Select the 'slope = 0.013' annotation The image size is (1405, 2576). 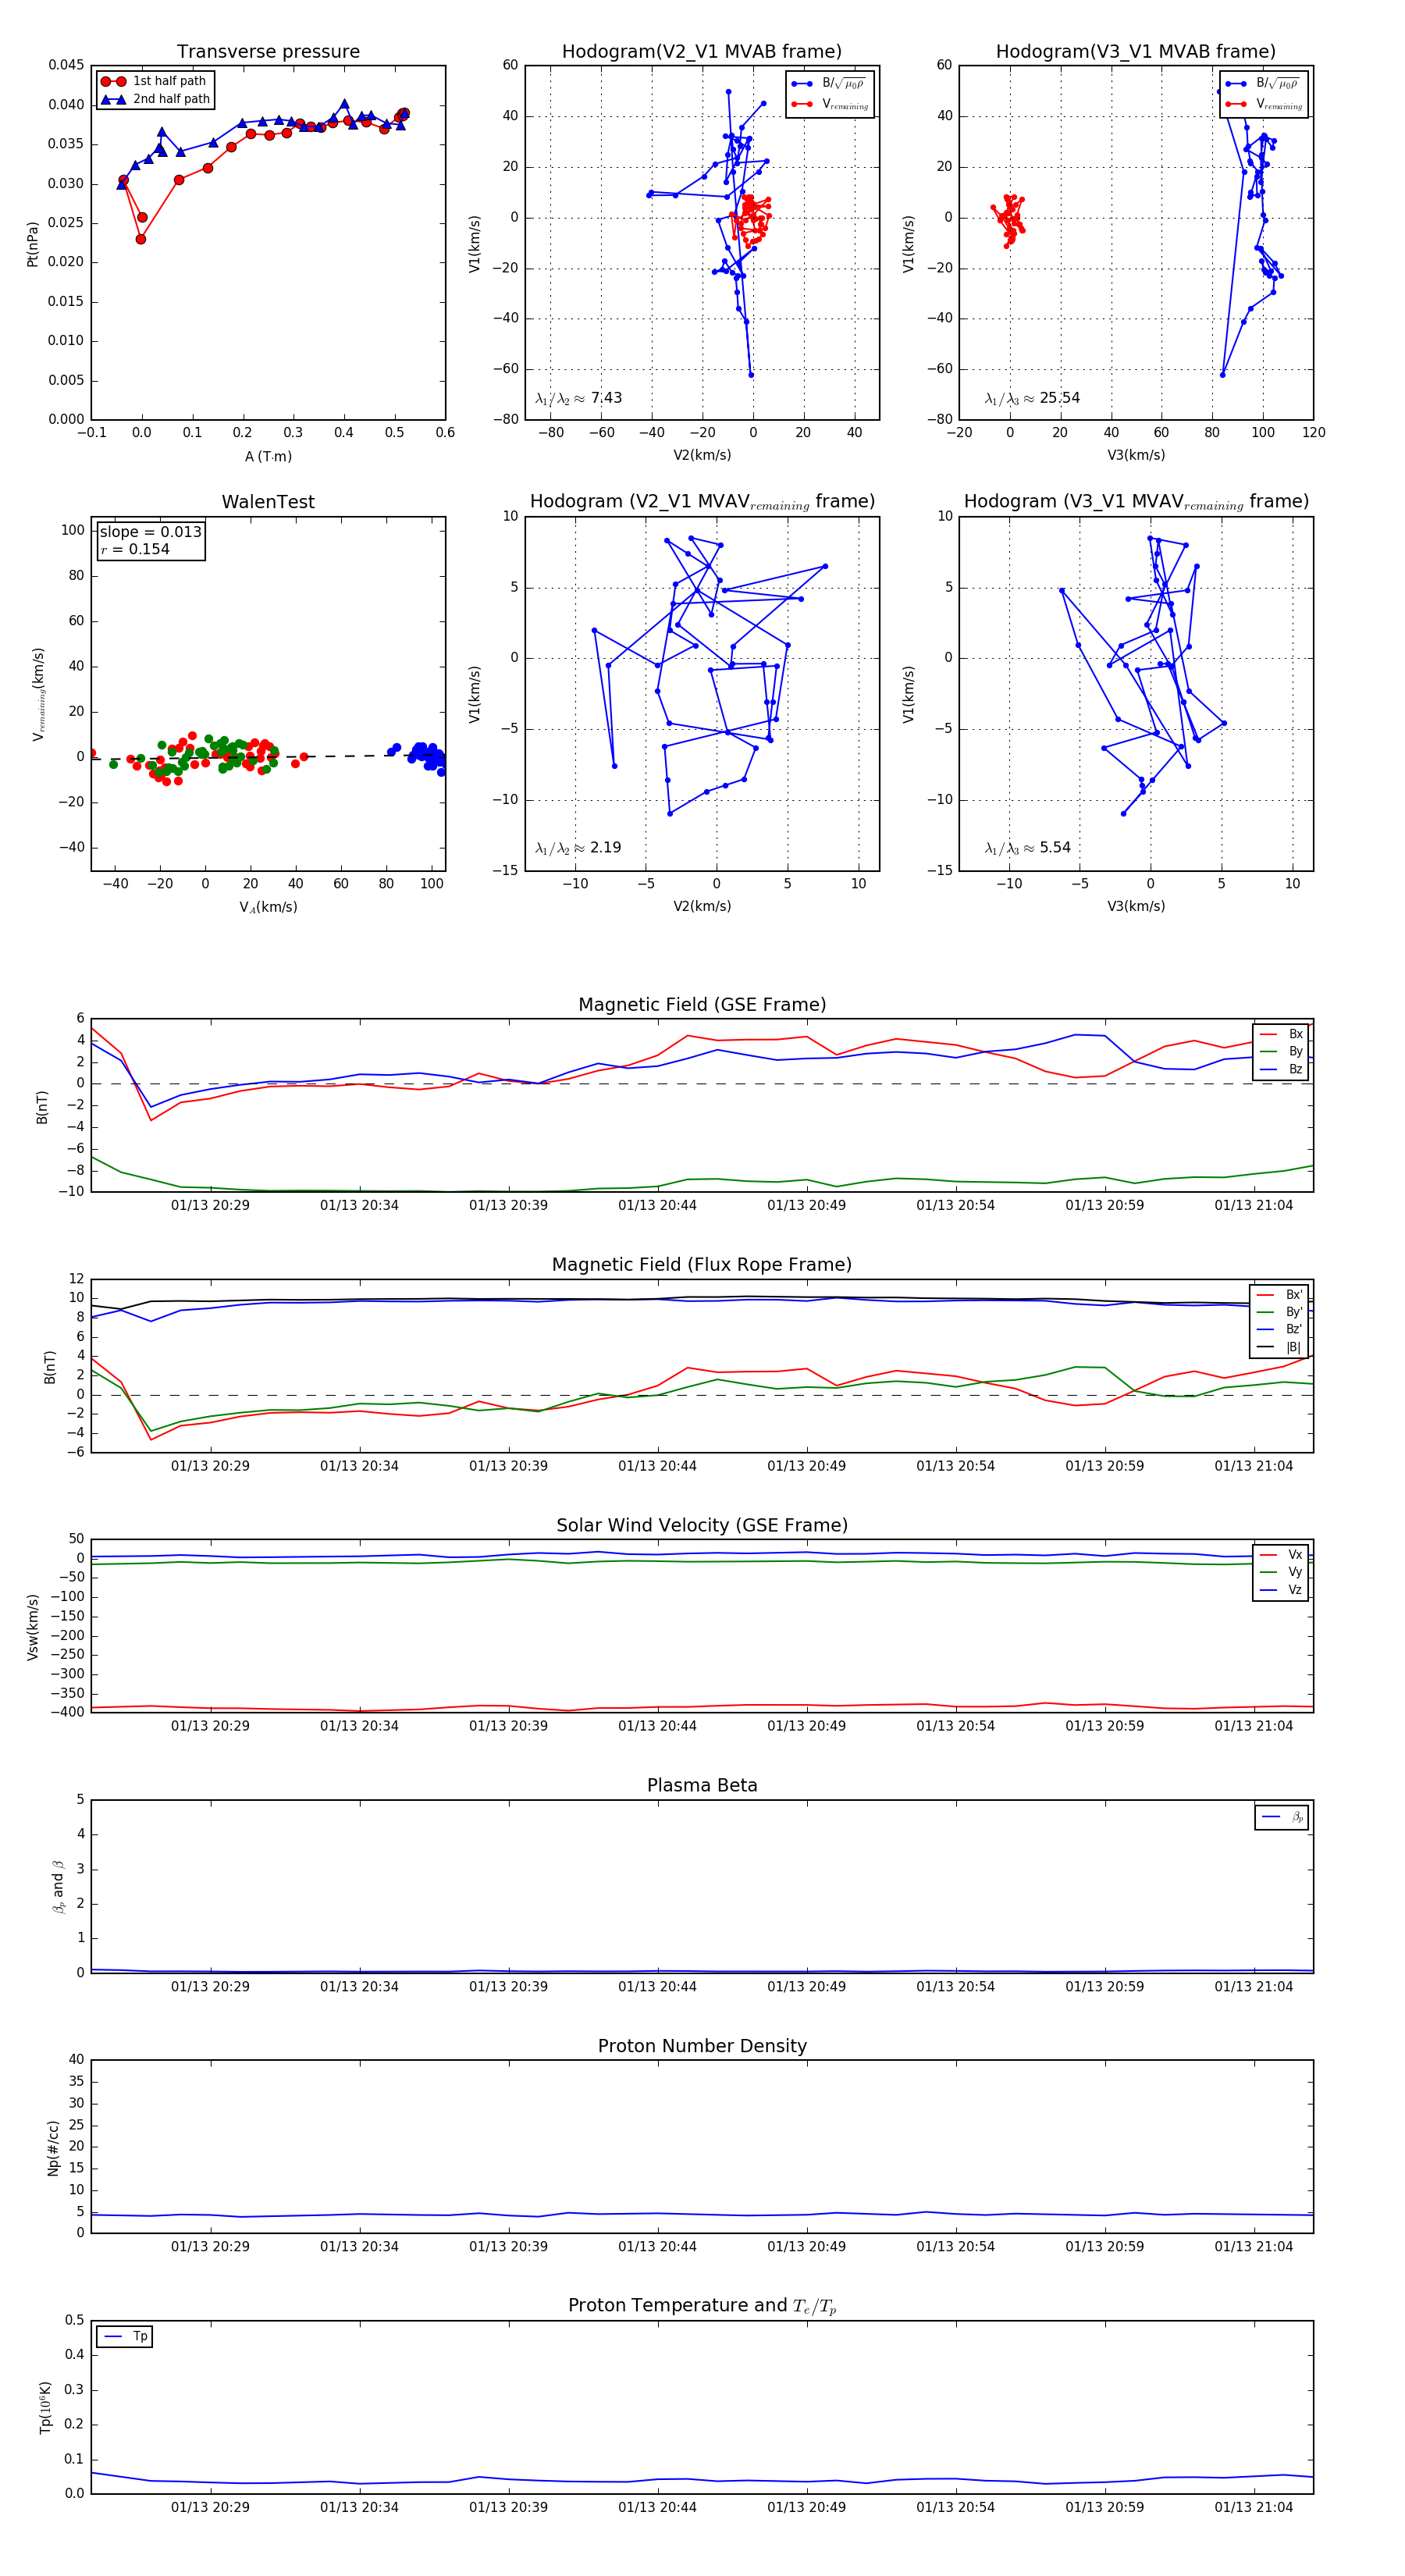point(151,532)
